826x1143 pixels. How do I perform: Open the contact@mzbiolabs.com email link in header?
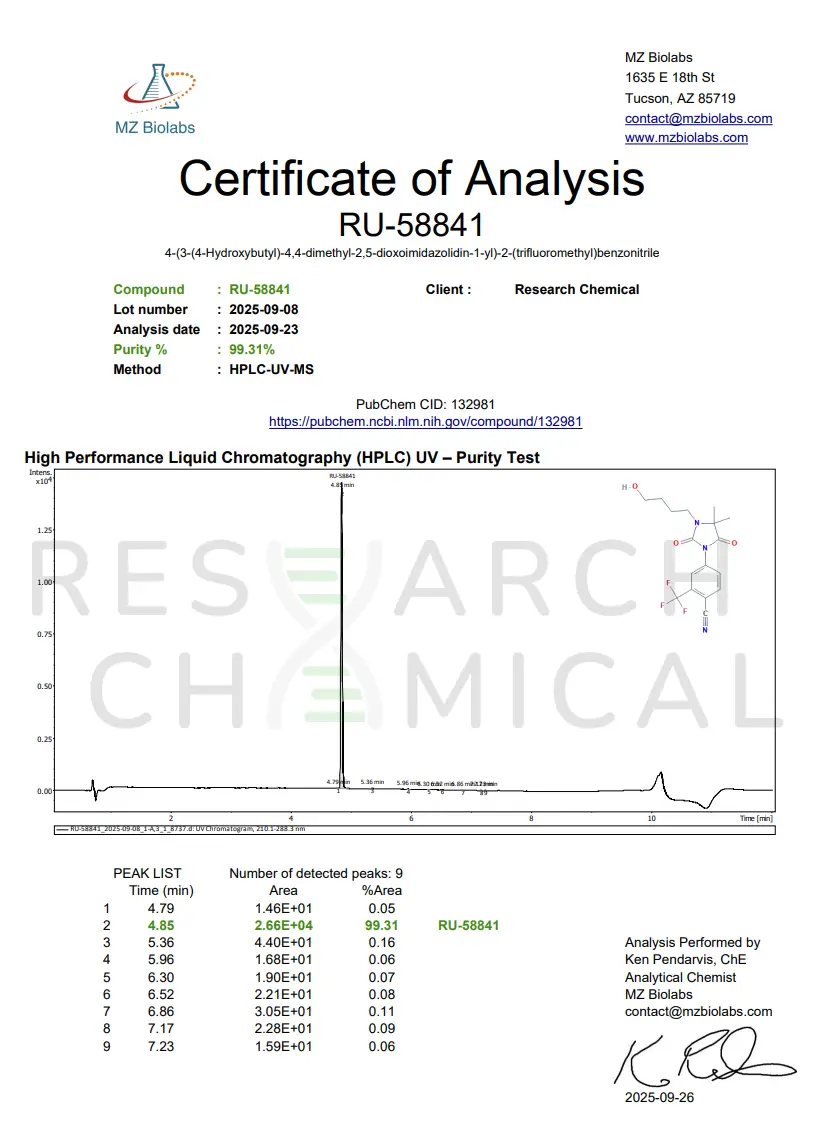698,118
